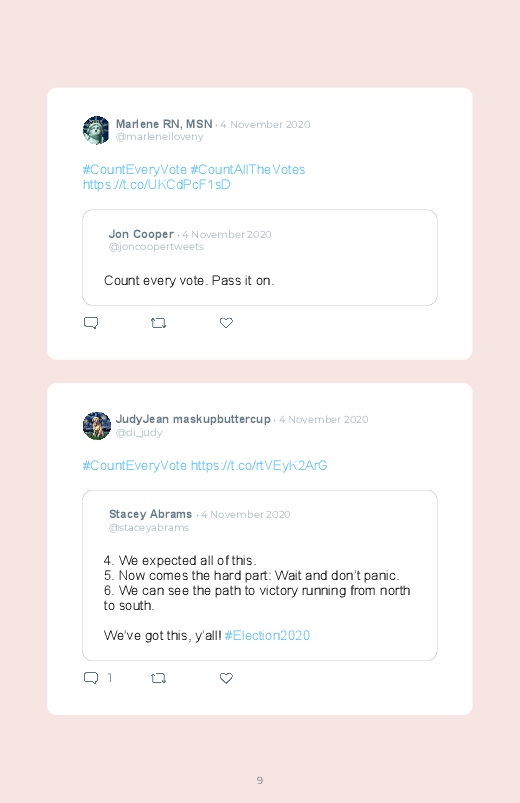
Task: Open Jon Cooper's profile name
Action: point(141,234)
